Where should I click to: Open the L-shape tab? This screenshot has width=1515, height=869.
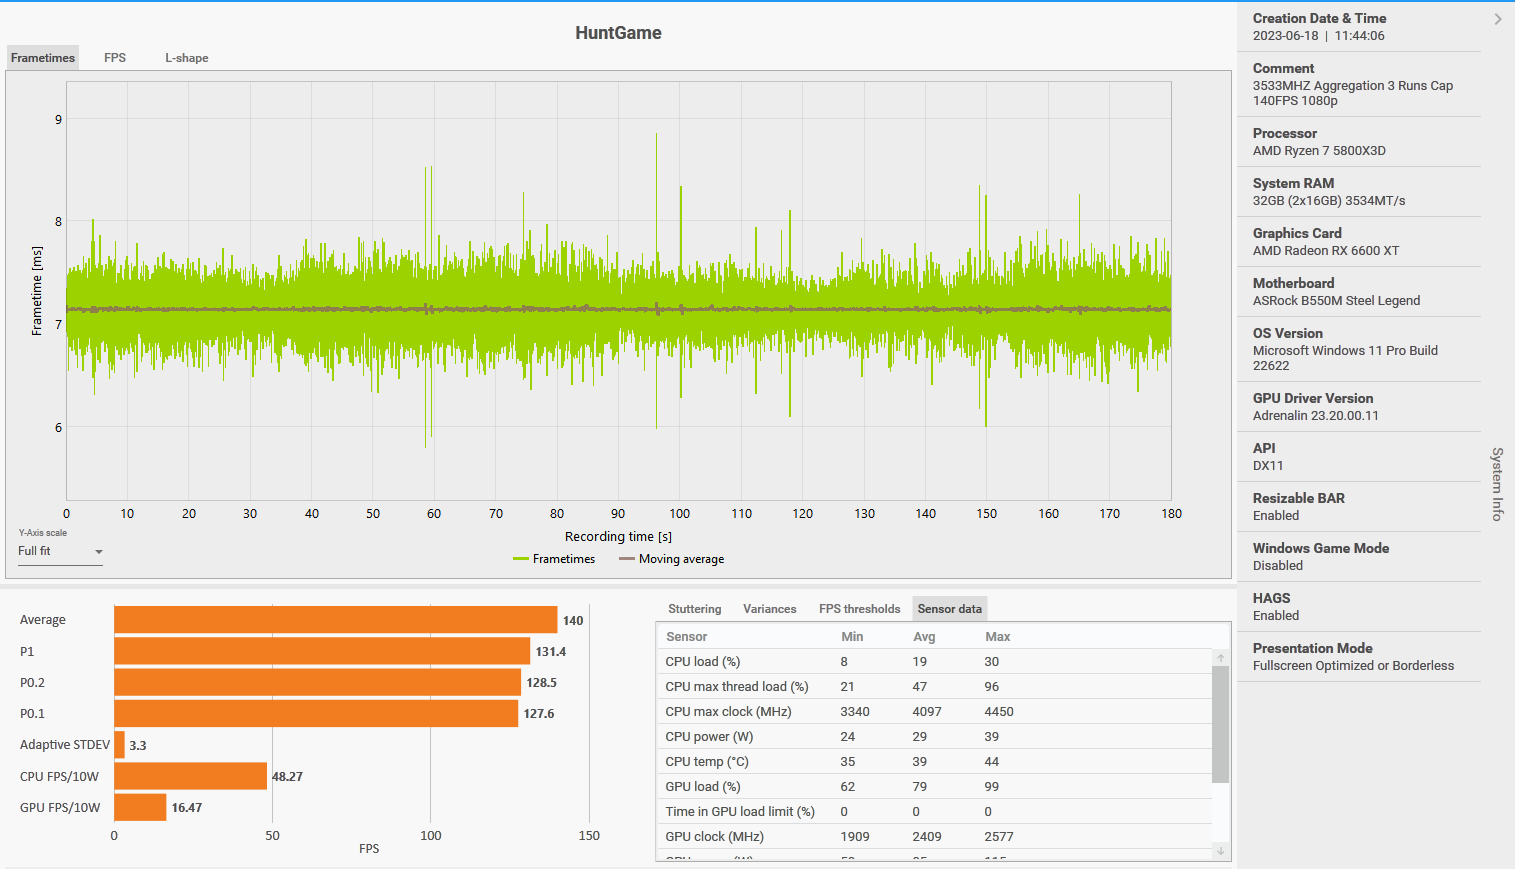coord(186,58)
